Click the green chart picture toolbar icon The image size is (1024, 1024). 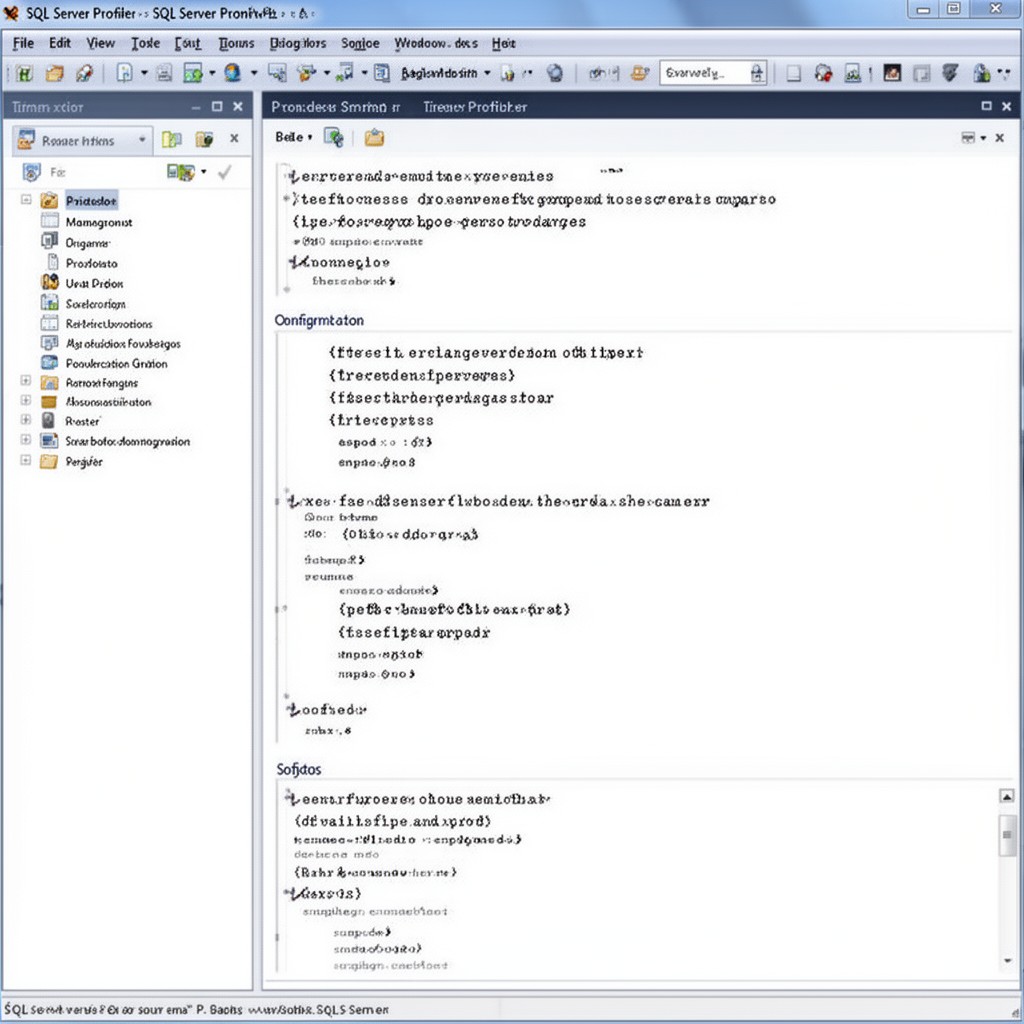click(x=193, y=73)
